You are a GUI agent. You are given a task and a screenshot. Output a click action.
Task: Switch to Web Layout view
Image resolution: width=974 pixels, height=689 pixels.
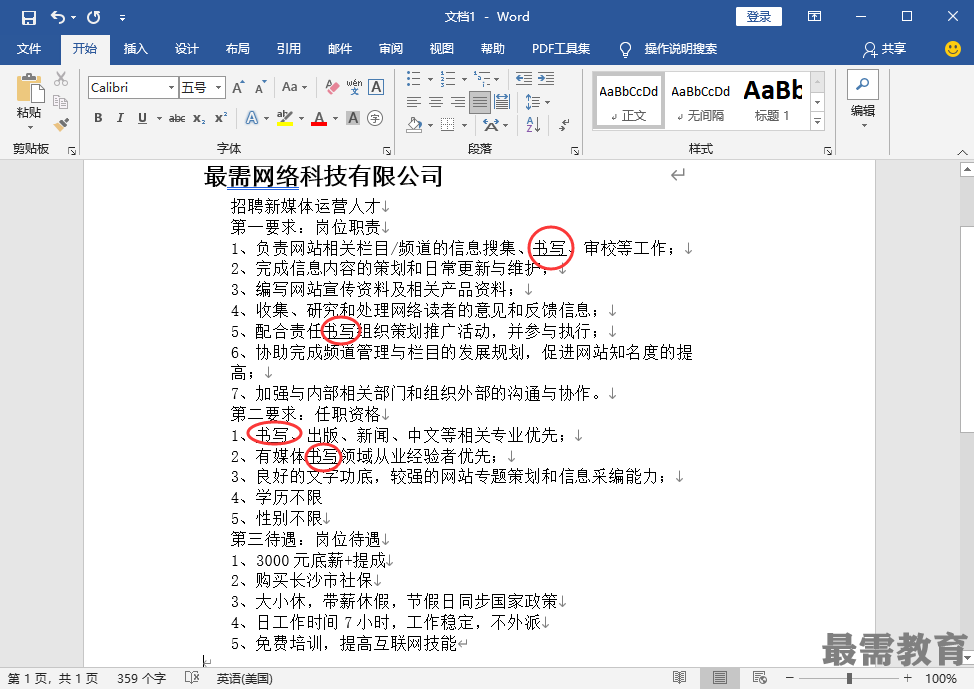[x=759, y=678]
